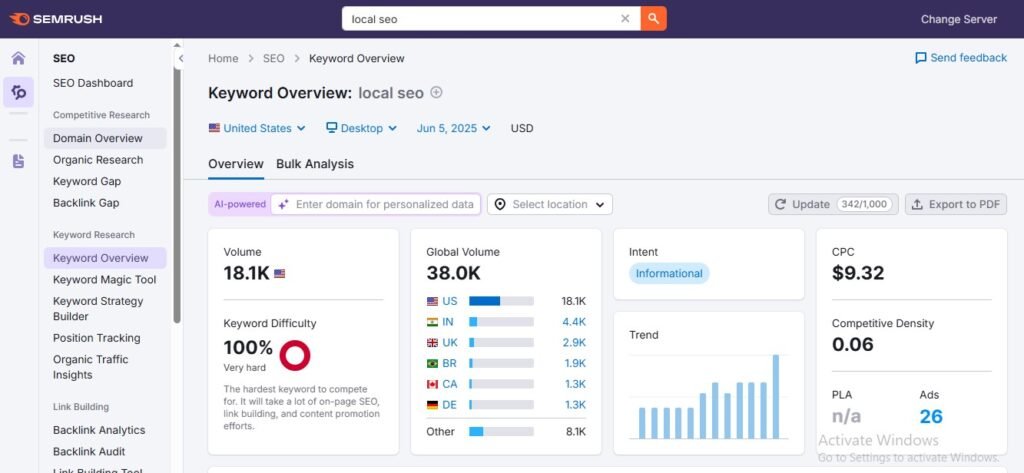Screen dimensions: 1024x473
Task: Click the orange search magnifier button
Action: point(653,19)
